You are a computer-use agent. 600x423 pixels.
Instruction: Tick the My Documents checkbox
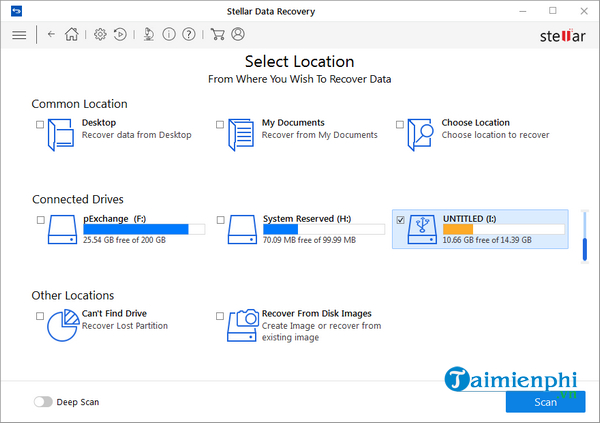point(220,125)
